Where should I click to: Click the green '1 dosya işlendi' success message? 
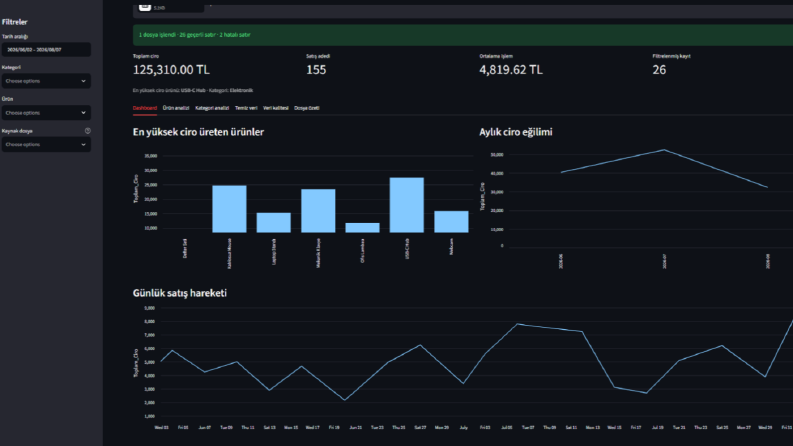pos(463,35)
